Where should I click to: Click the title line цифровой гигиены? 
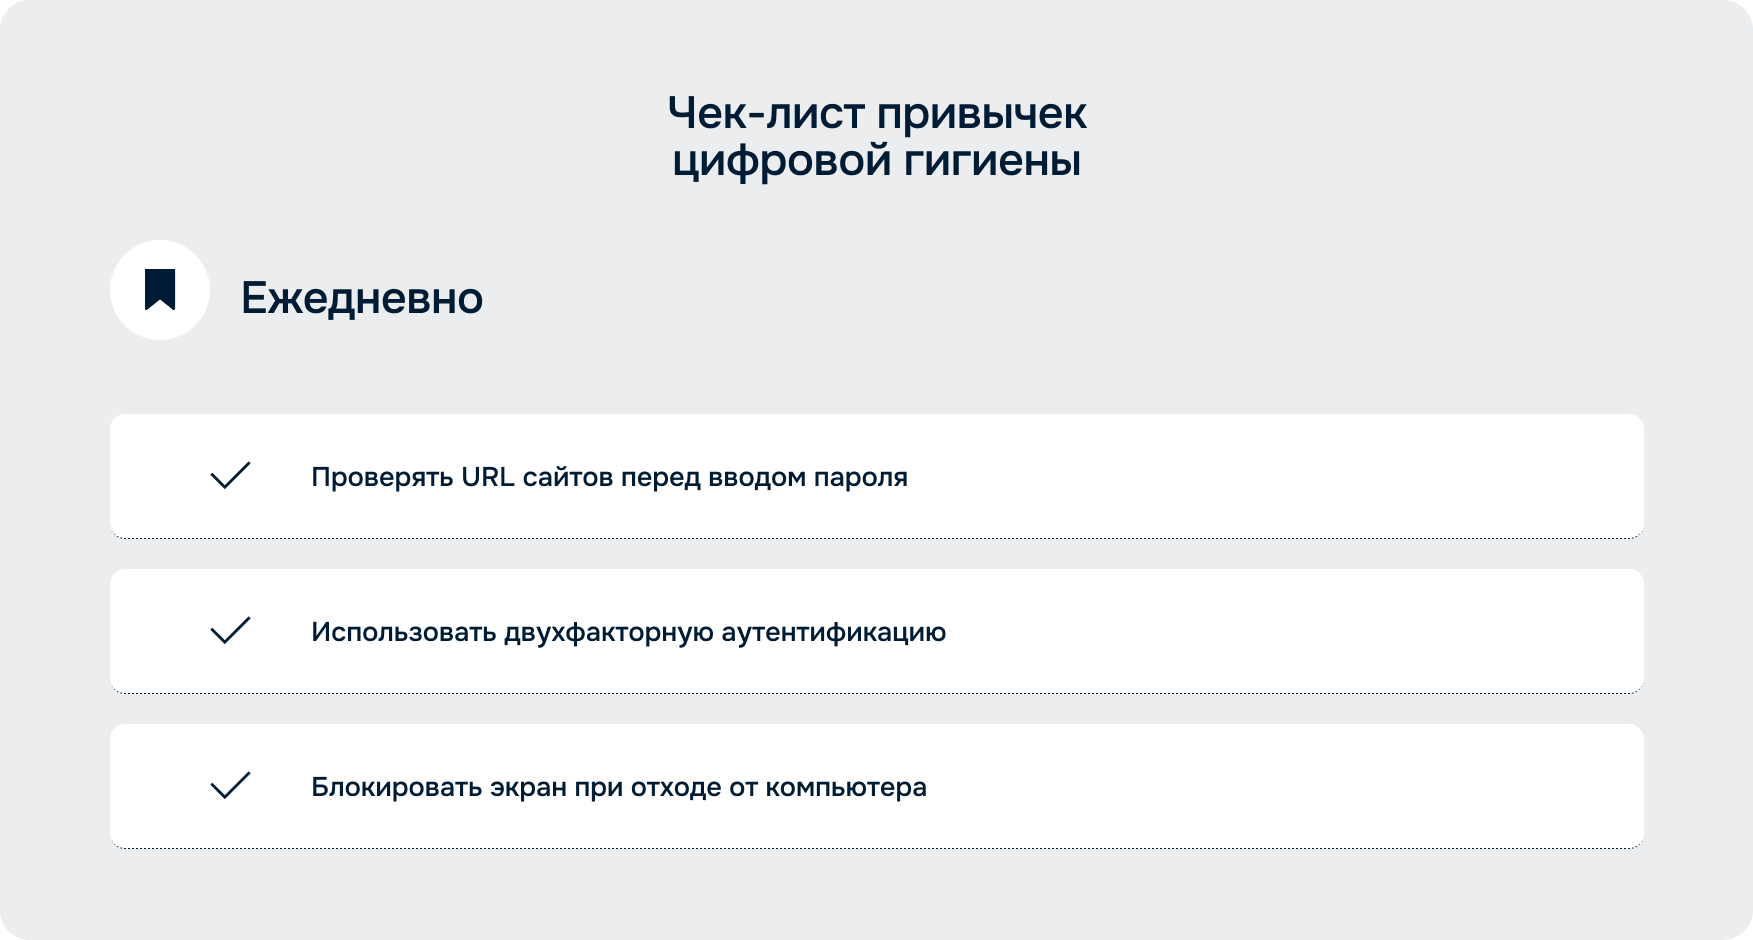click(876, 161)
